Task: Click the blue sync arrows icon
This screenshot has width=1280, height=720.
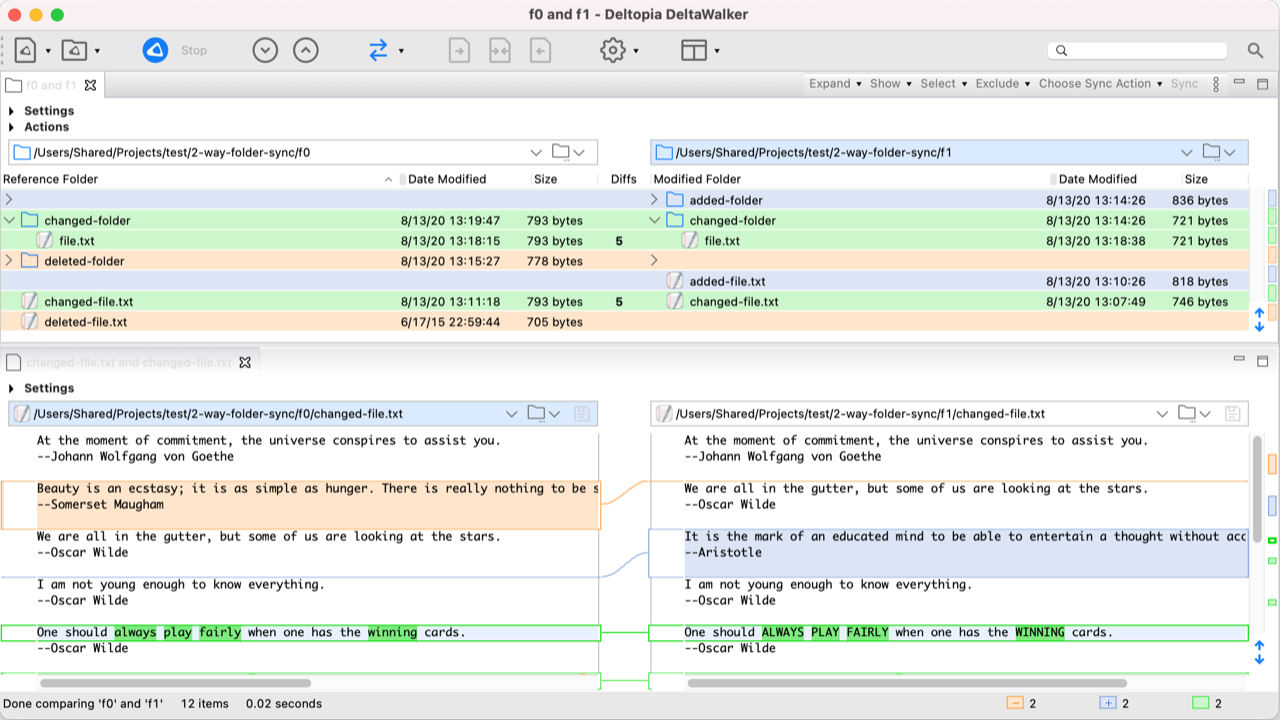Action: pos(378,50)
